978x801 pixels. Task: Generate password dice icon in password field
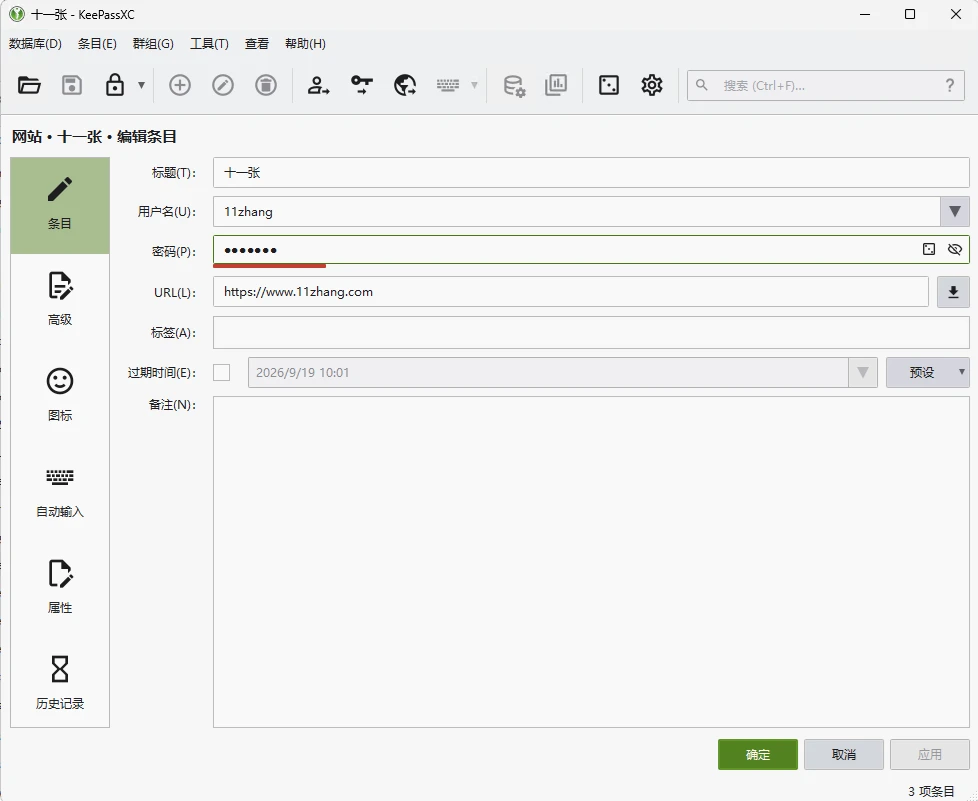pos(929,250)
